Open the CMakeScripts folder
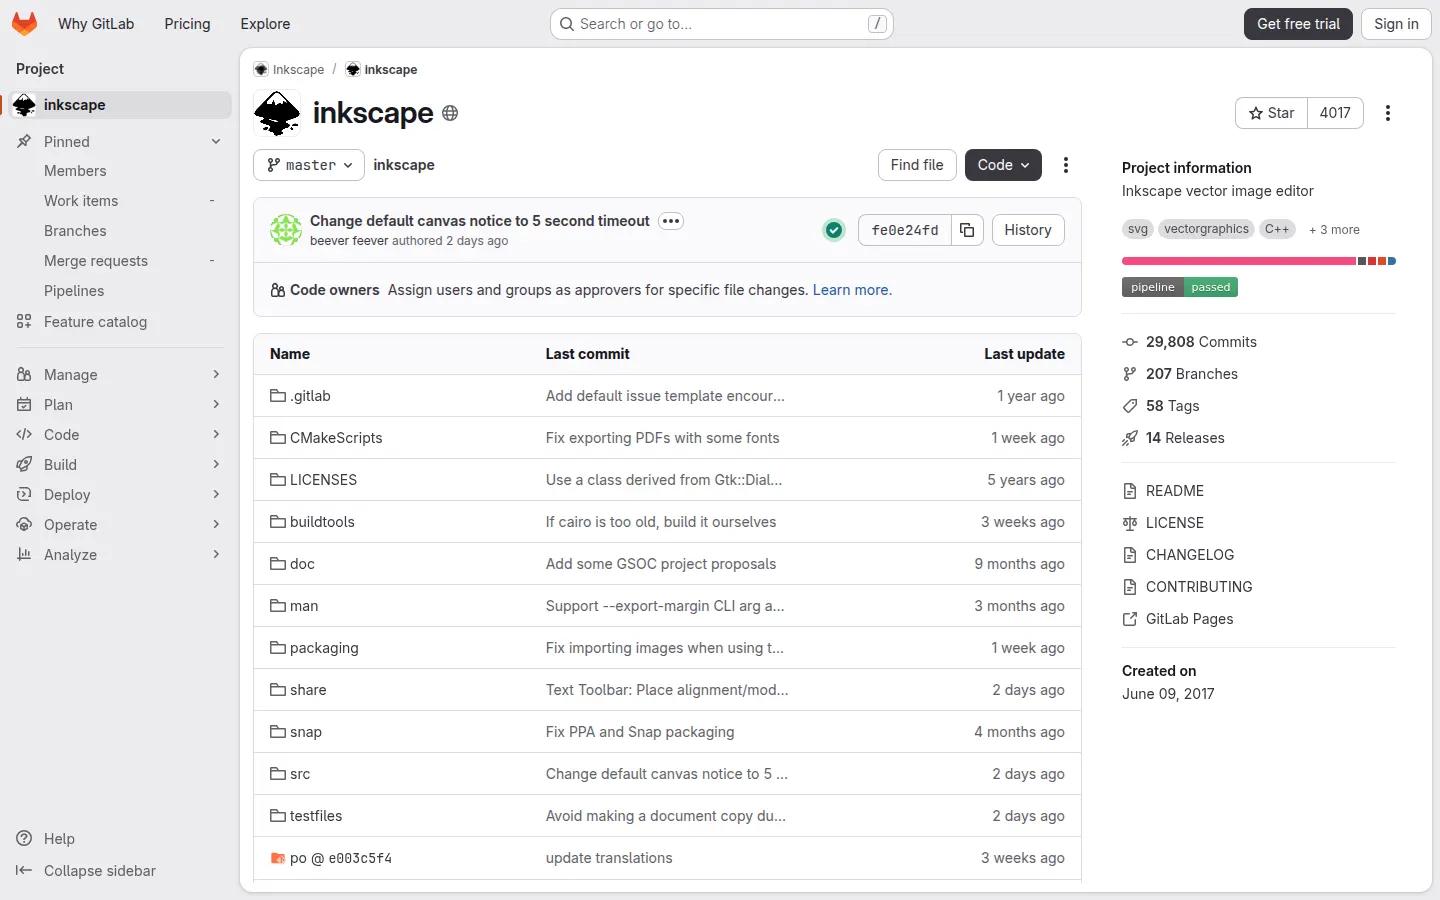Viewport: 1440px width, 900px height. (336, 438)
